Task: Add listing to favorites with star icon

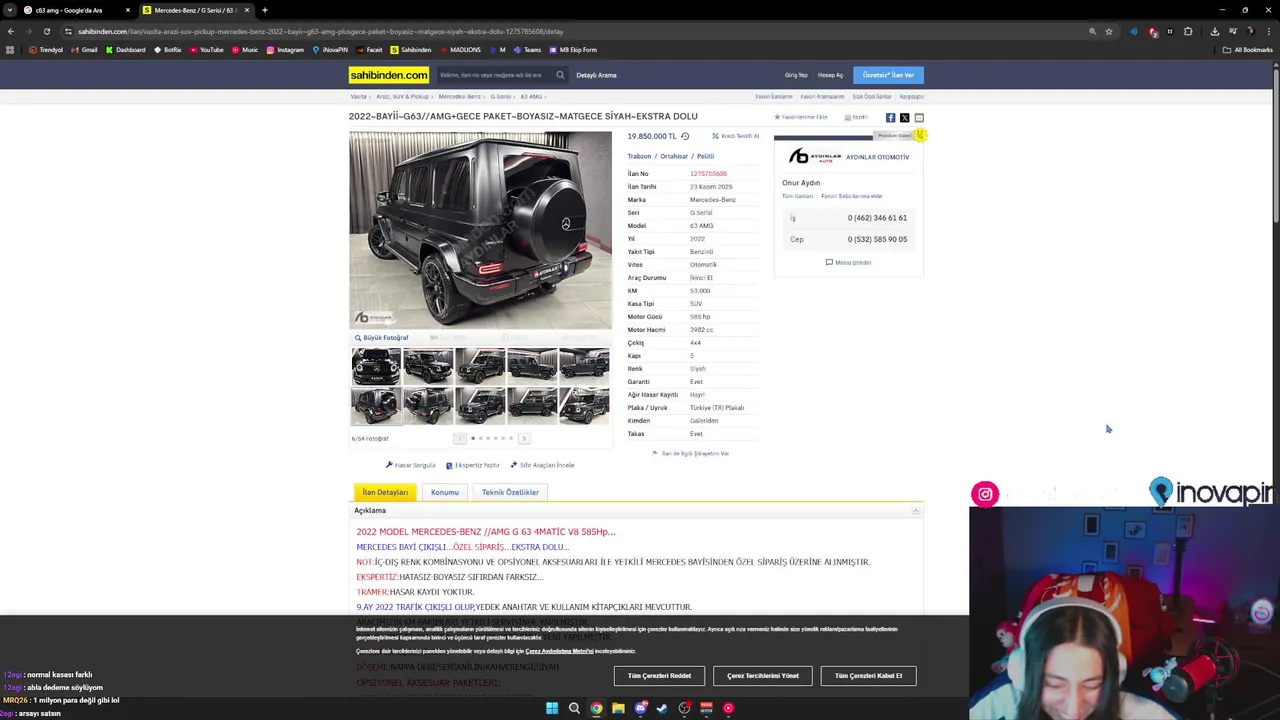Action: pos(777,117)
